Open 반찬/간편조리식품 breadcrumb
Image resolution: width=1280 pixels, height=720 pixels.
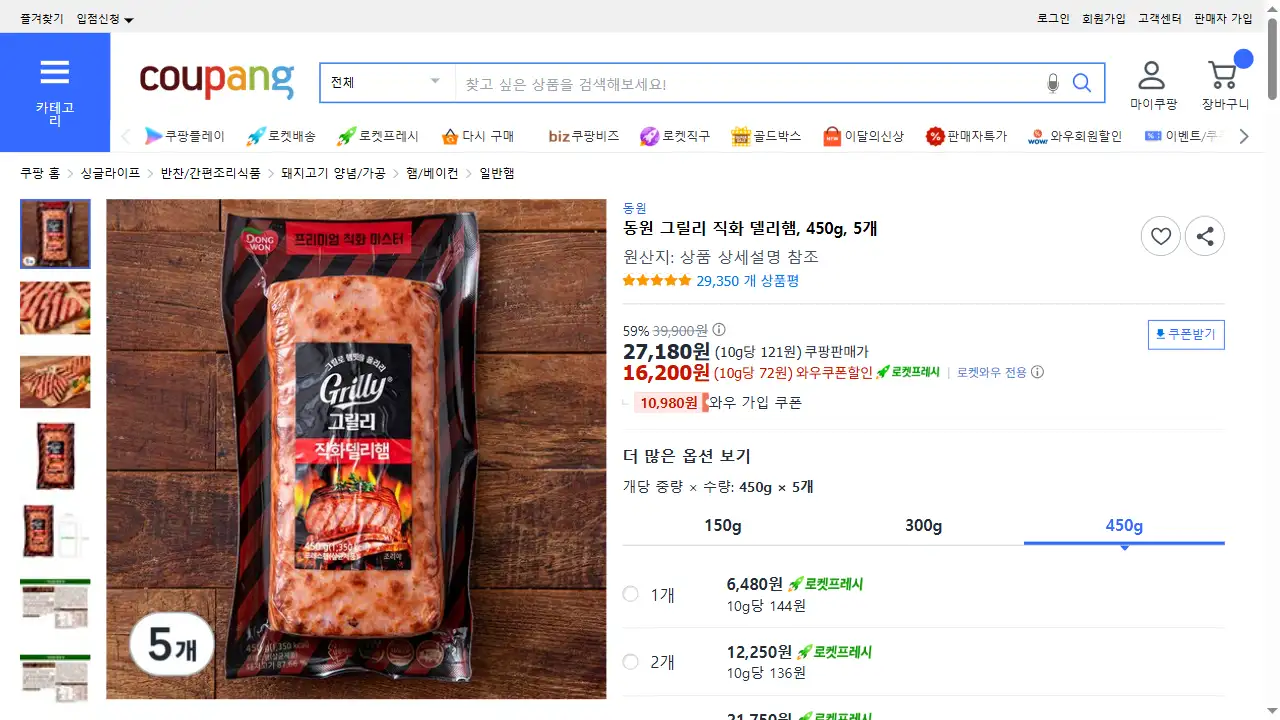click(210, 173)
